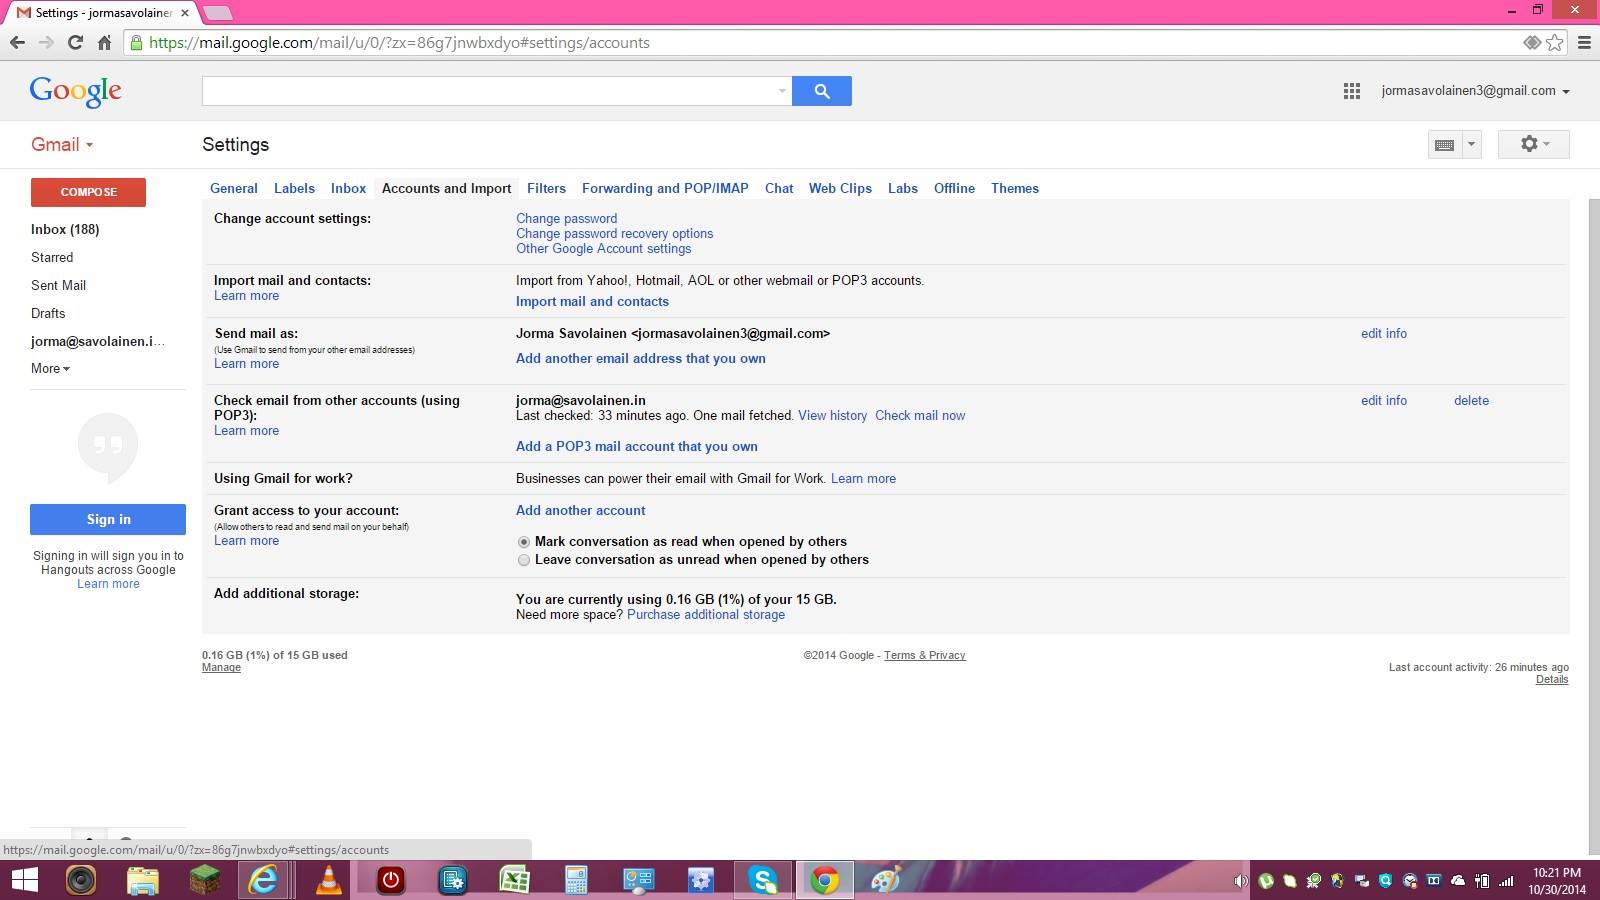Switch to Skype in the taskbar

click(763, 880)
